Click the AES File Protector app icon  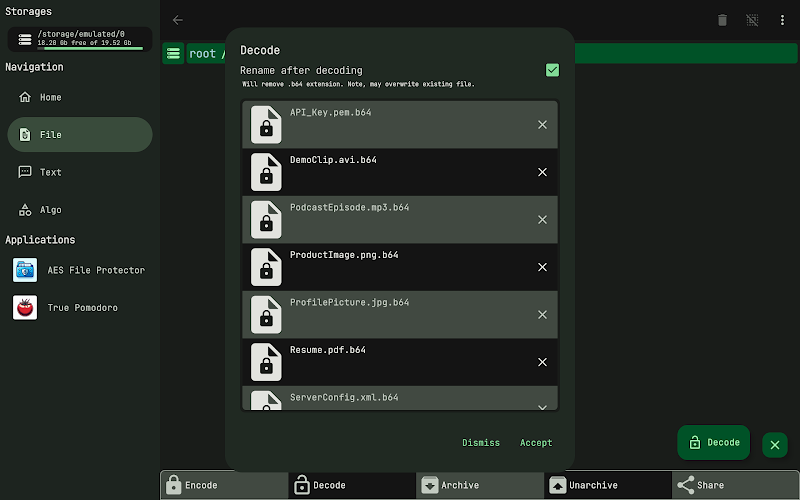(x=25, y=270)
